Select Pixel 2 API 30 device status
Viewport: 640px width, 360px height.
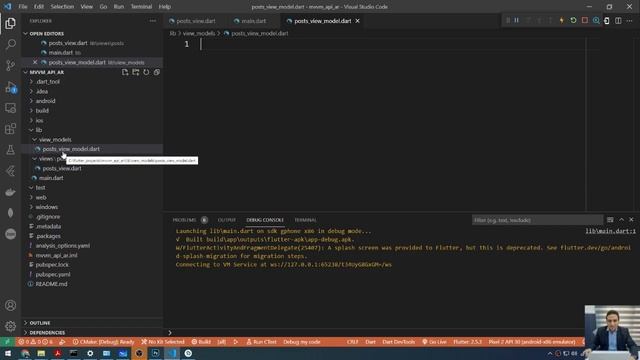(532, 342)
